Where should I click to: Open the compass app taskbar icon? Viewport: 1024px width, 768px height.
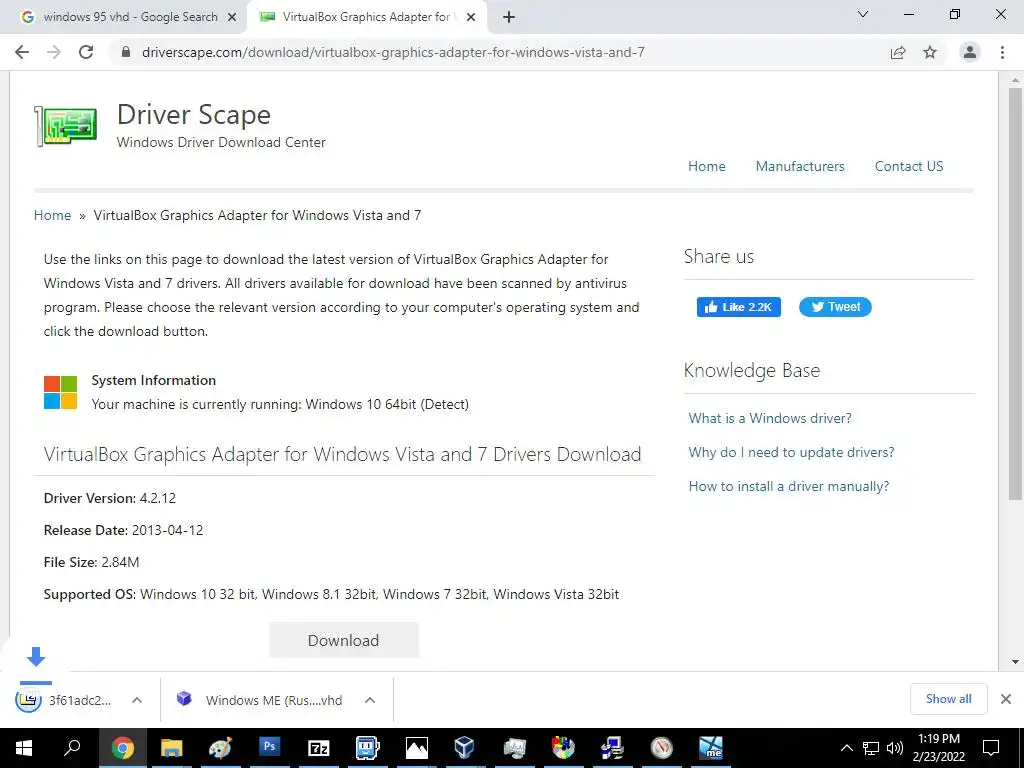point(662,748)
